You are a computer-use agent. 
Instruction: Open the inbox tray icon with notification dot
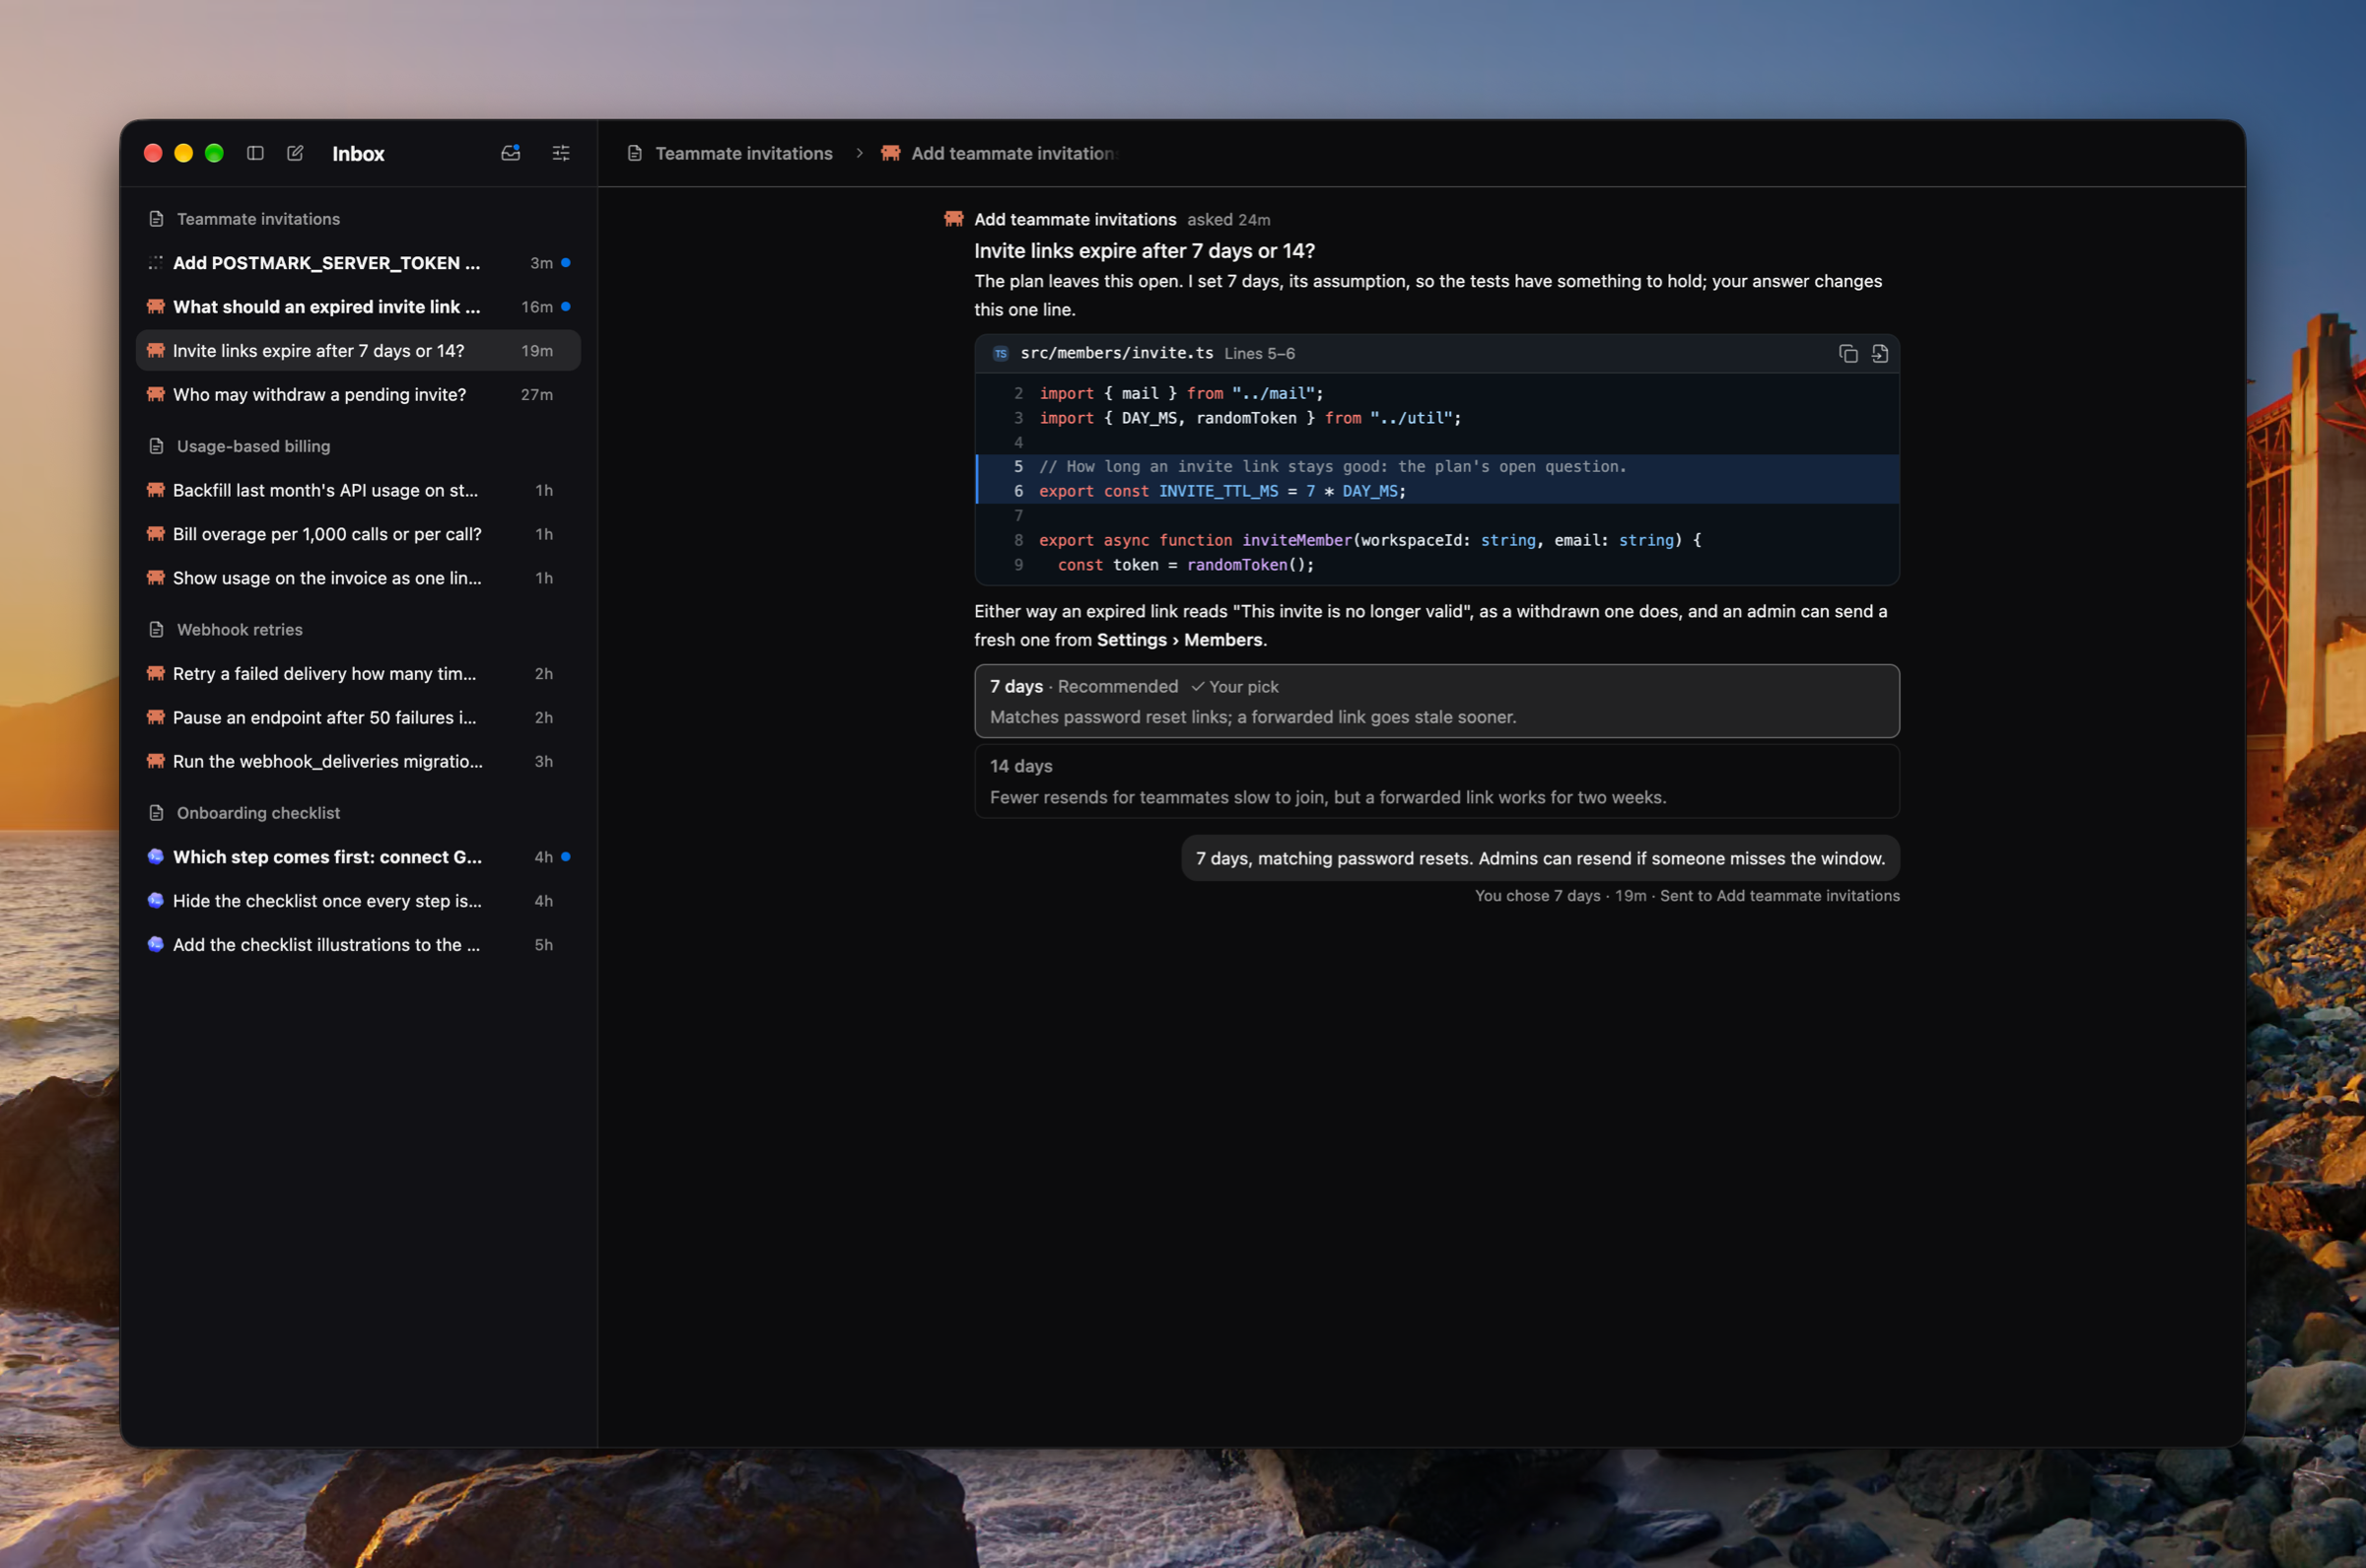coord(511,153)
